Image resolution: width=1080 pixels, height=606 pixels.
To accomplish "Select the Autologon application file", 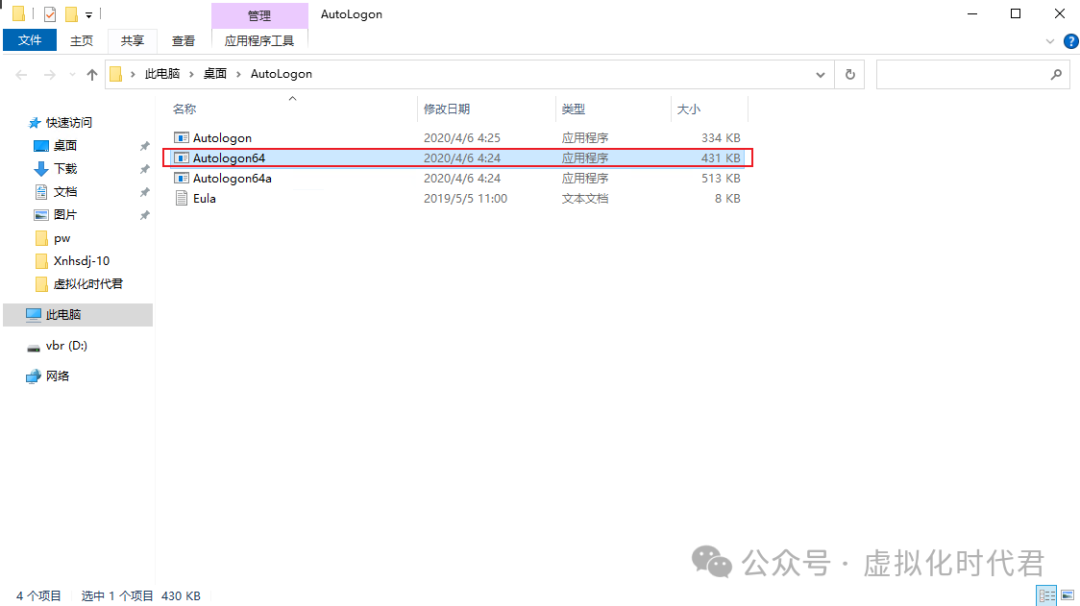I will 222,138.
